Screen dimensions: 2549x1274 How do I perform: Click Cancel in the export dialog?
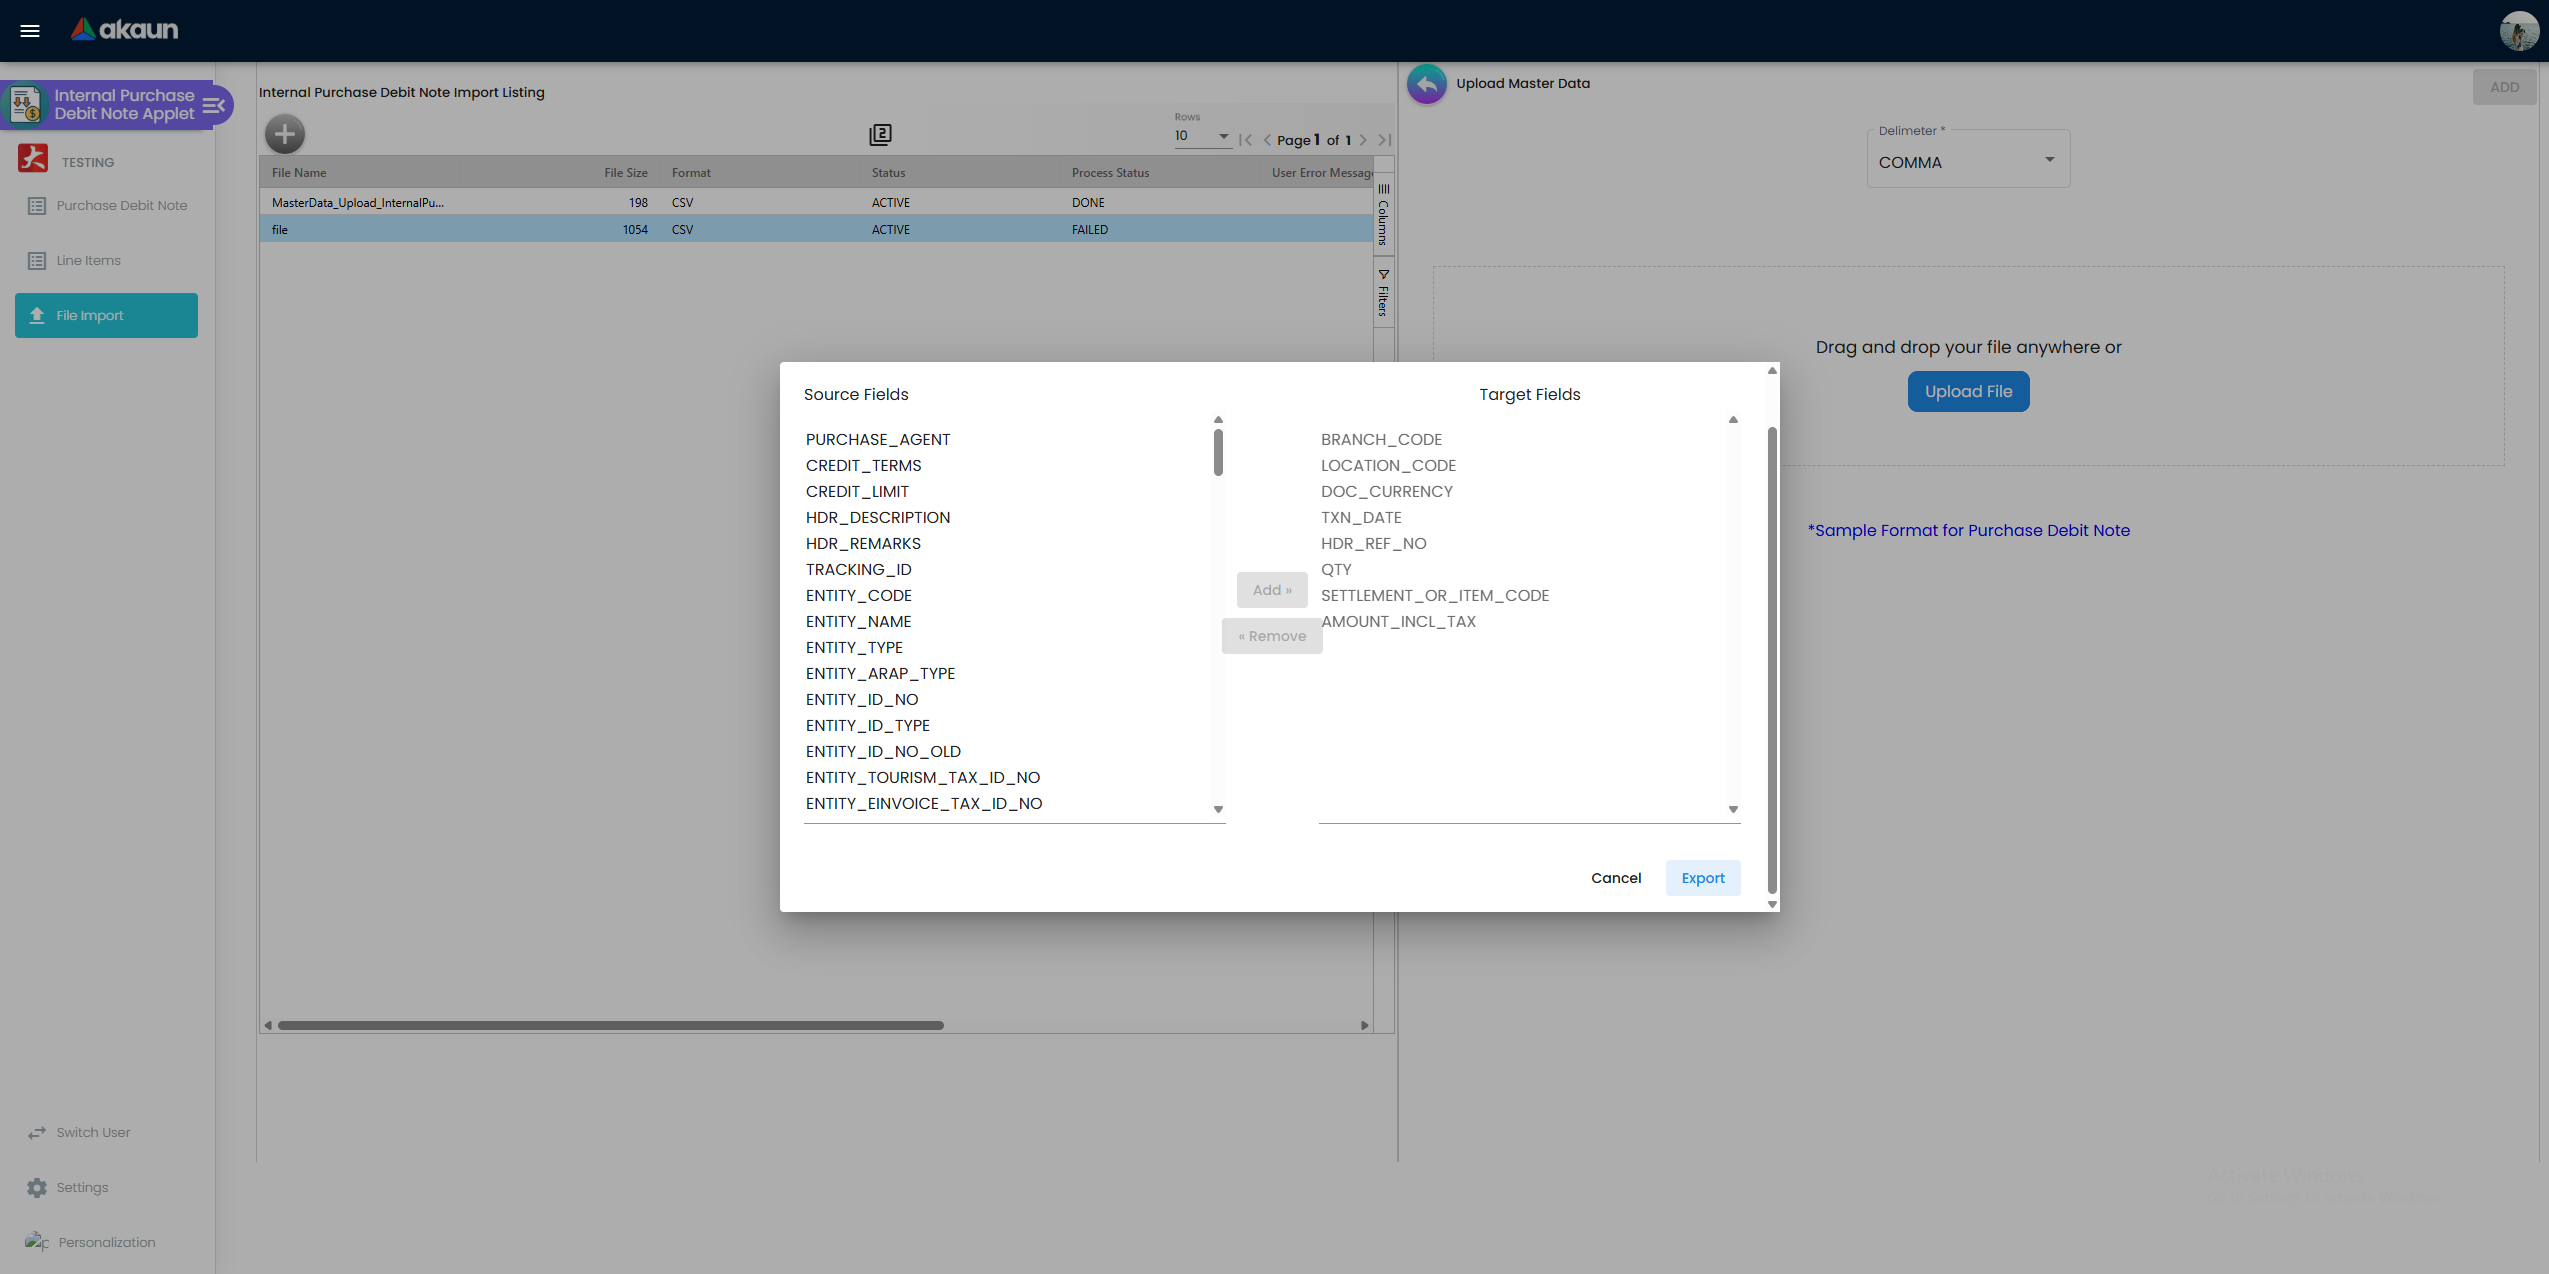pos(1616,878)
